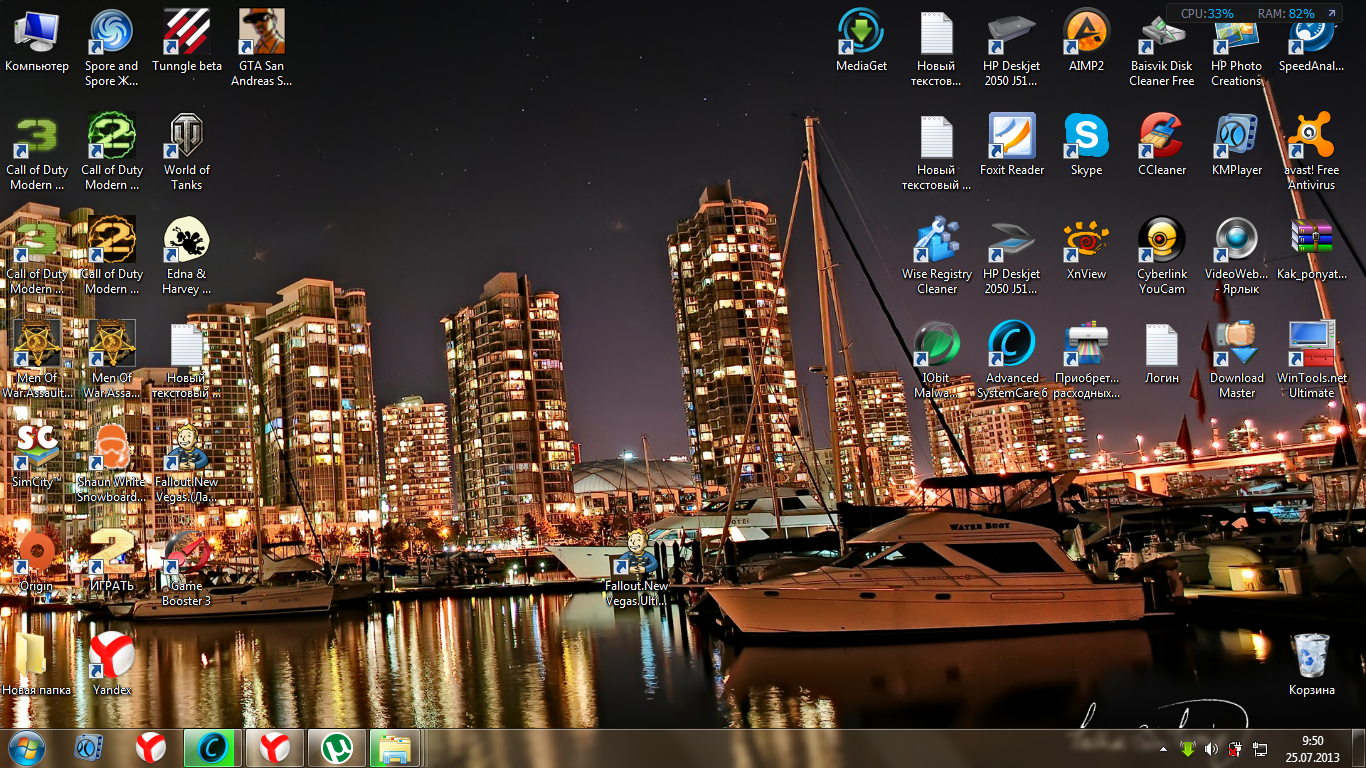1366x768 pixels.
Task: Select the avast! Free Antivirus icon
Action: [1311, 137]
